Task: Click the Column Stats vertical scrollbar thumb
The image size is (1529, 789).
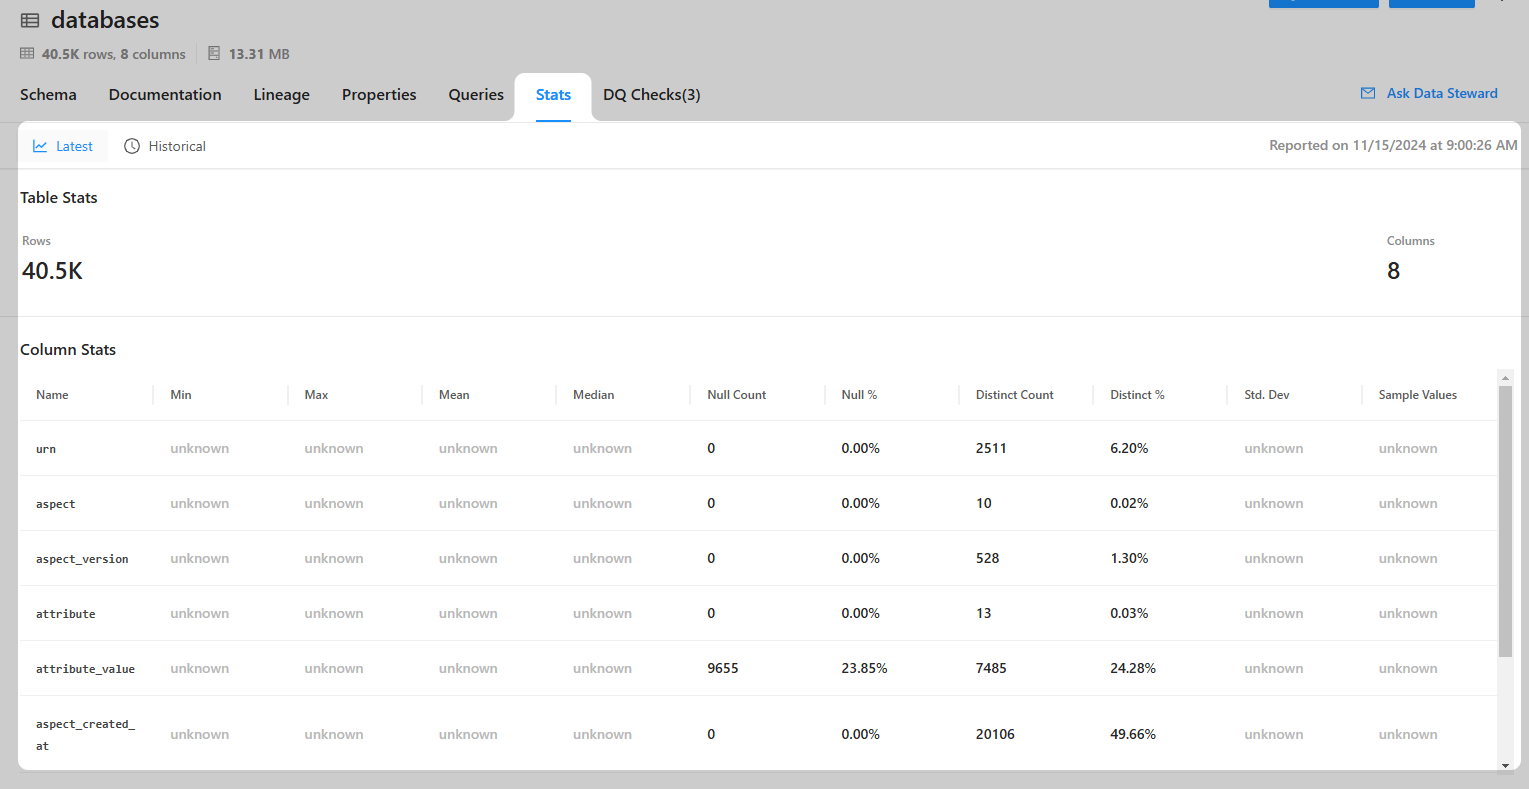Action: pos(1505,521)
